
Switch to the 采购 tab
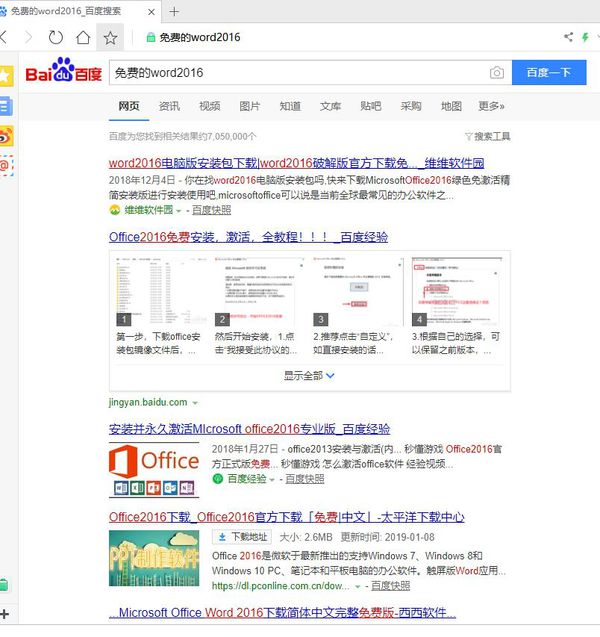[411, 106]
